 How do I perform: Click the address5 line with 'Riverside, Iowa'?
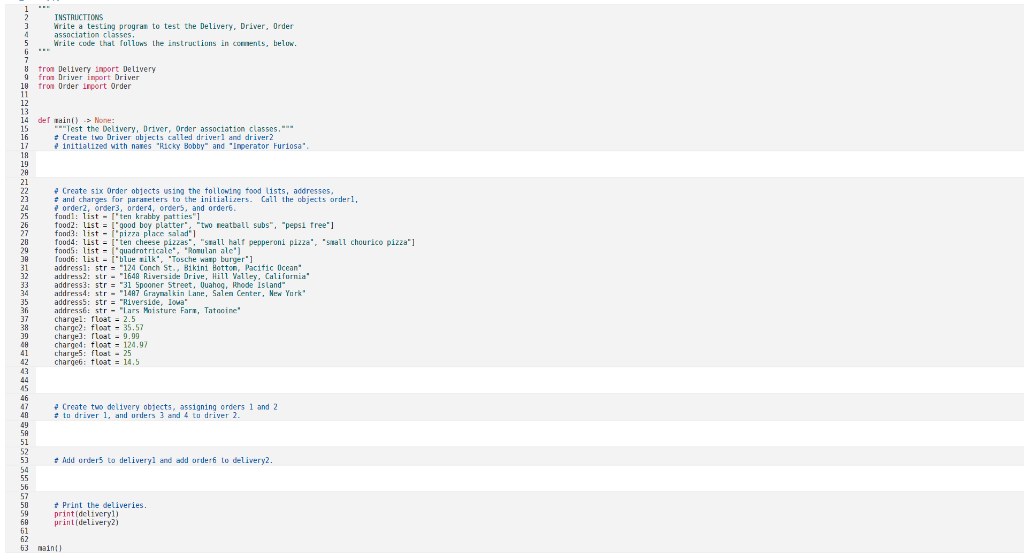[x=121, y=303]
